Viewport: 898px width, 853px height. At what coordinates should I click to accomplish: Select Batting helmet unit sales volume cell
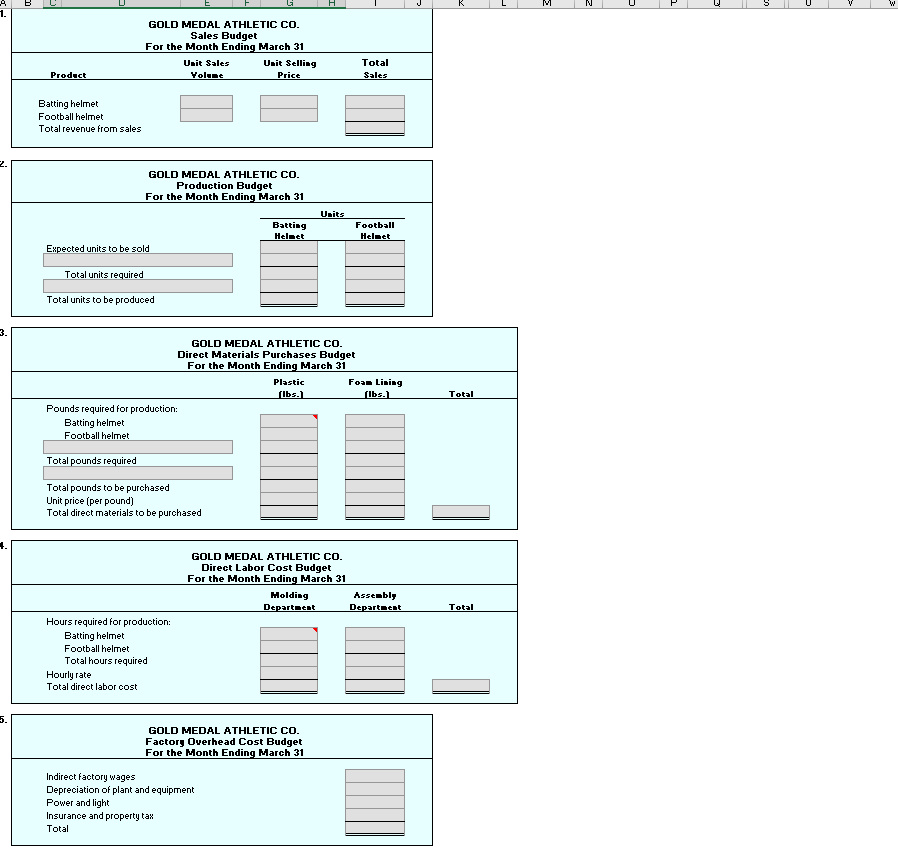pyautogui.click(x=206, y=102)
